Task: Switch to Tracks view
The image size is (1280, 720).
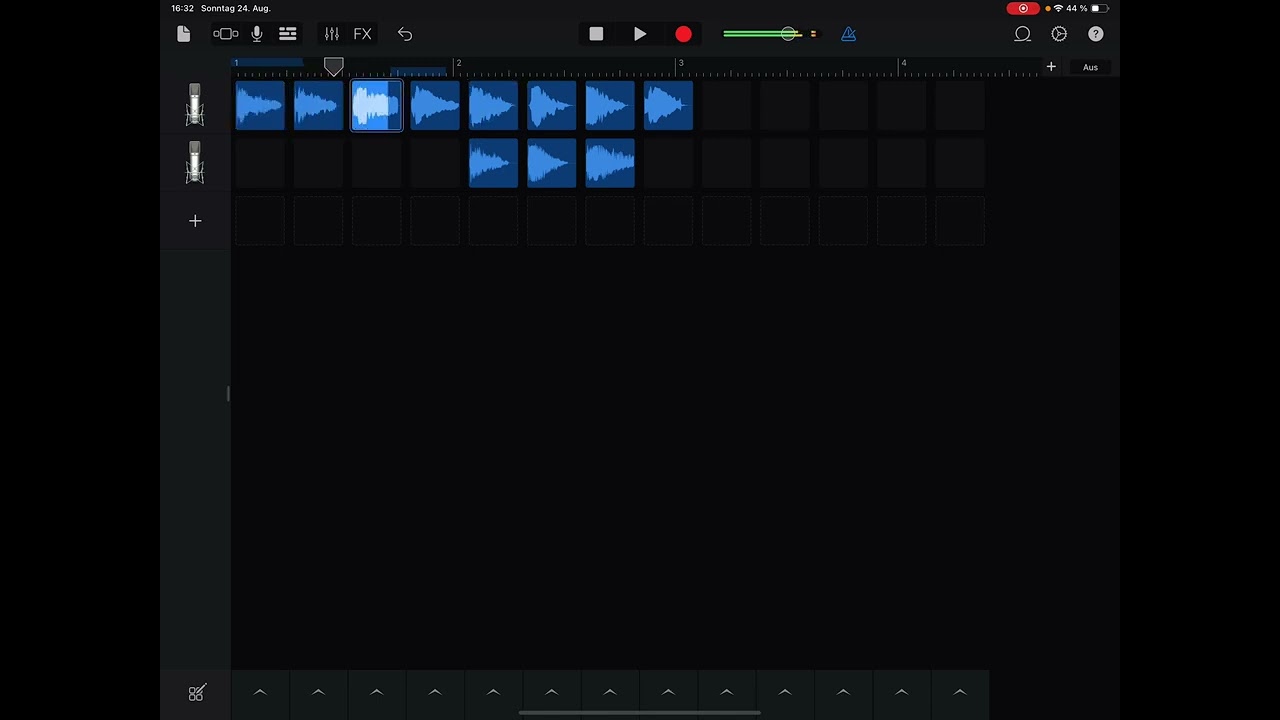Action: [x=288, y=34]
